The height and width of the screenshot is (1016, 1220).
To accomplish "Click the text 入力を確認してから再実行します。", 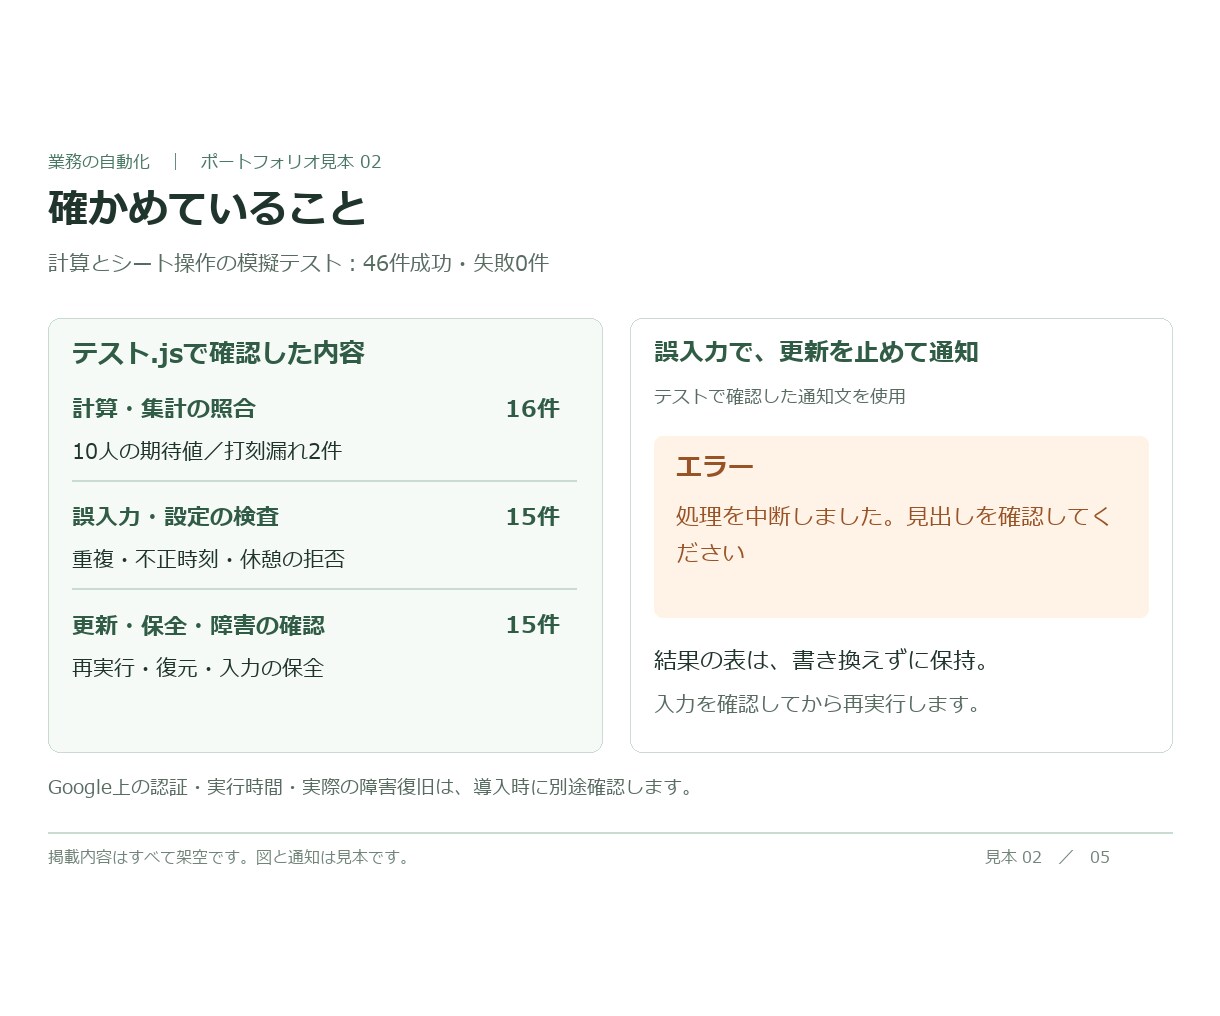I will [x=819, y=704].
